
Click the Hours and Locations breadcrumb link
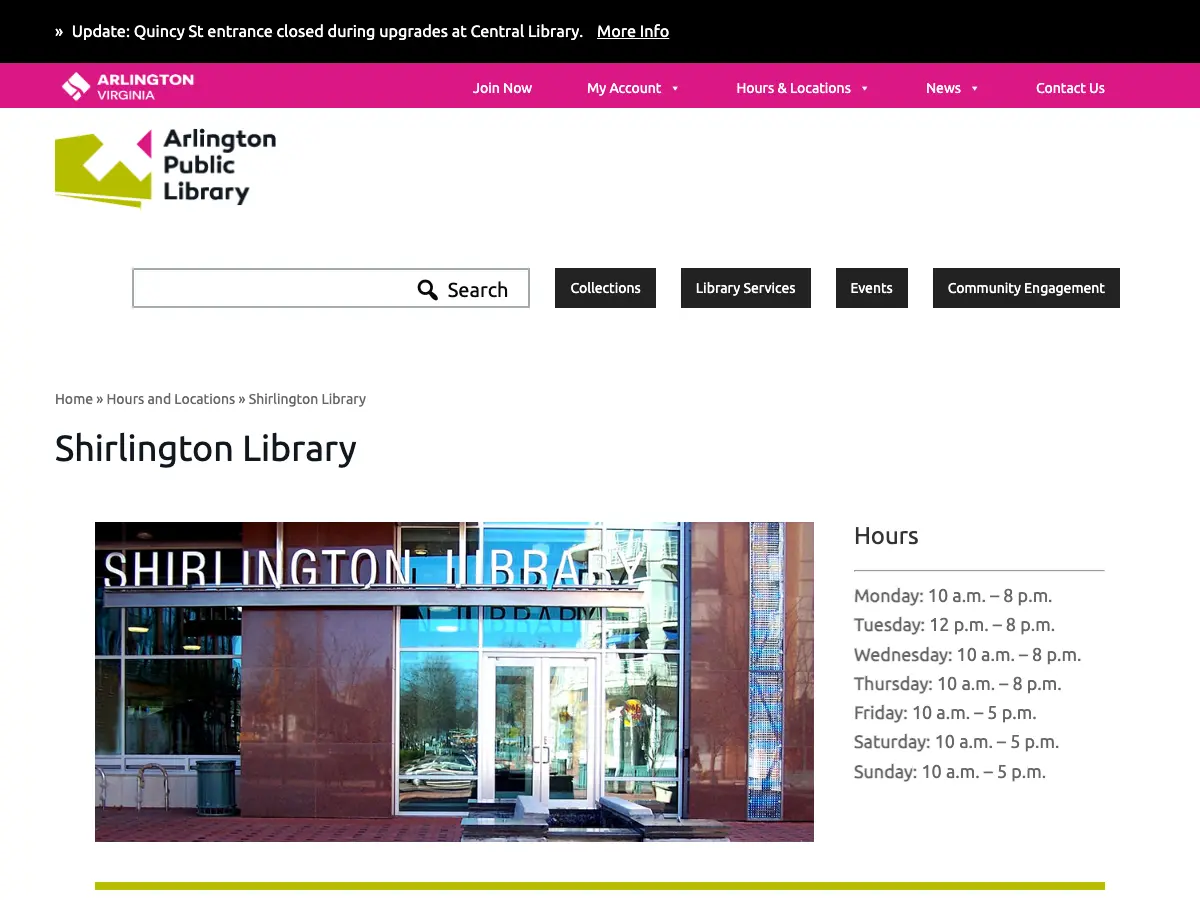pos(171,399)
